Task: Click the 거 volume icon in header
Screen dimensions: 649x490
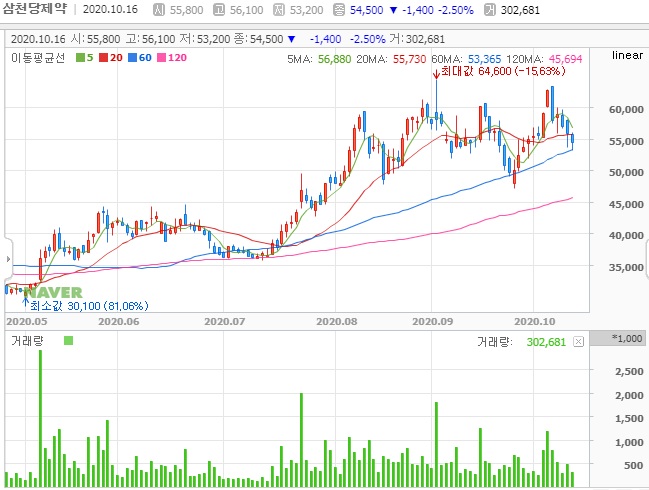Action: point(490,10)
